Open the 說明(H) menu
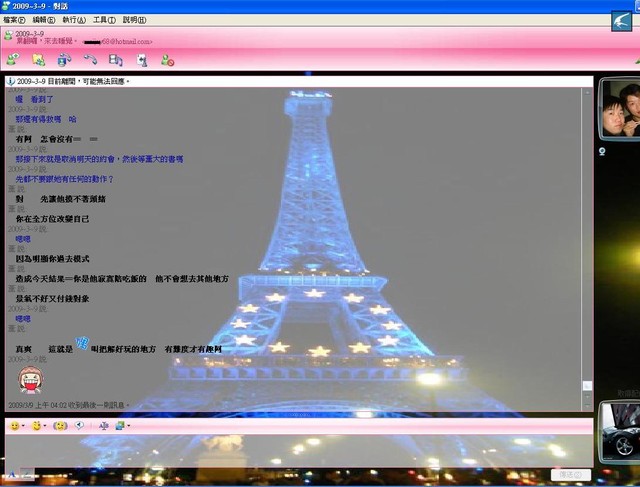Screen dimensions: 640x487 (134, 20)
